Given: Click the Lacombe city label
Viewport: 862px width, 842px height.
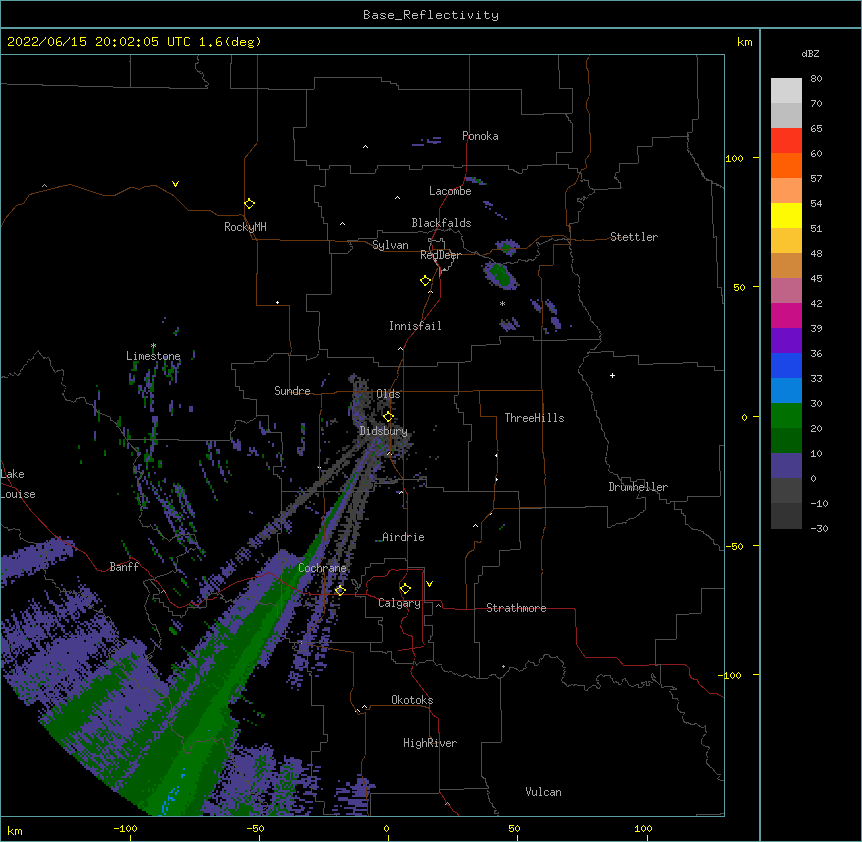Looking at the screenshot, I should pos(450,191).
